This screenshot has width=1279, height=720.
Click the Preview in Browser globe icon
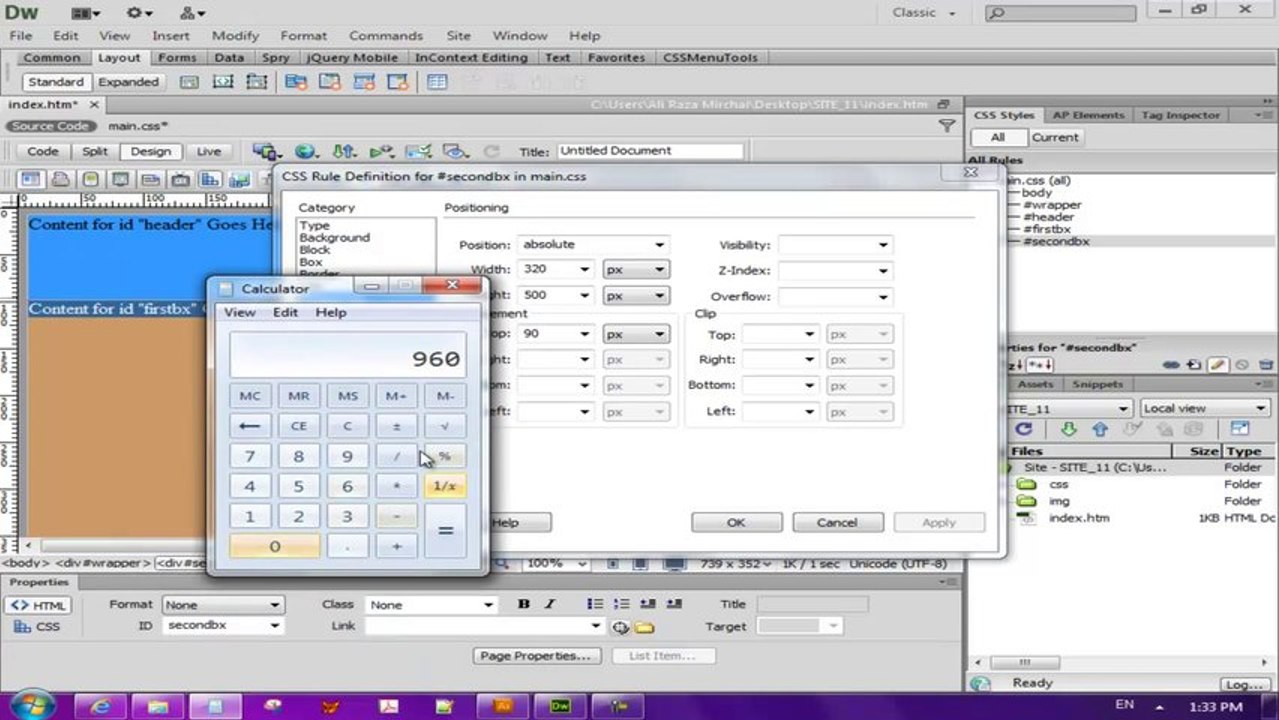(306, 152)
